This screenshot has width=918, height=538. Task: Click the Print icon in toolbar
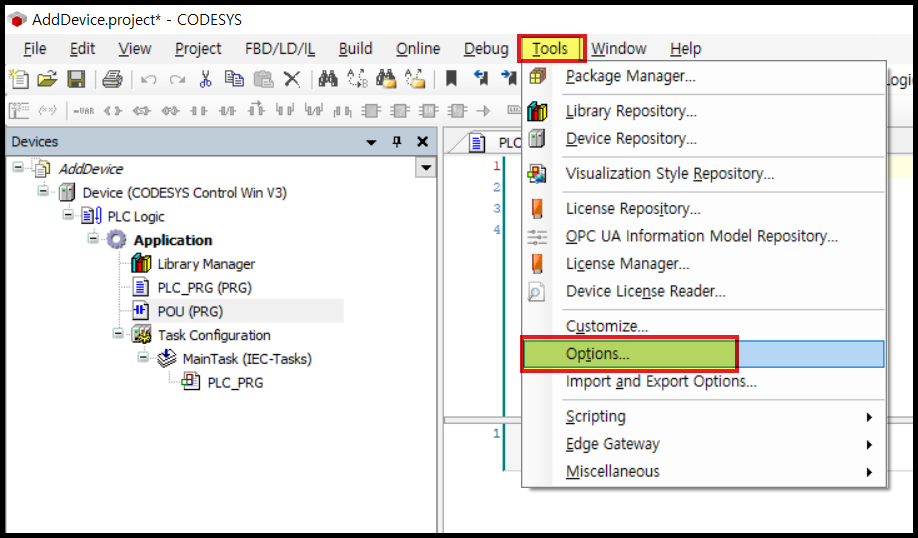click(x=112, y=78)
